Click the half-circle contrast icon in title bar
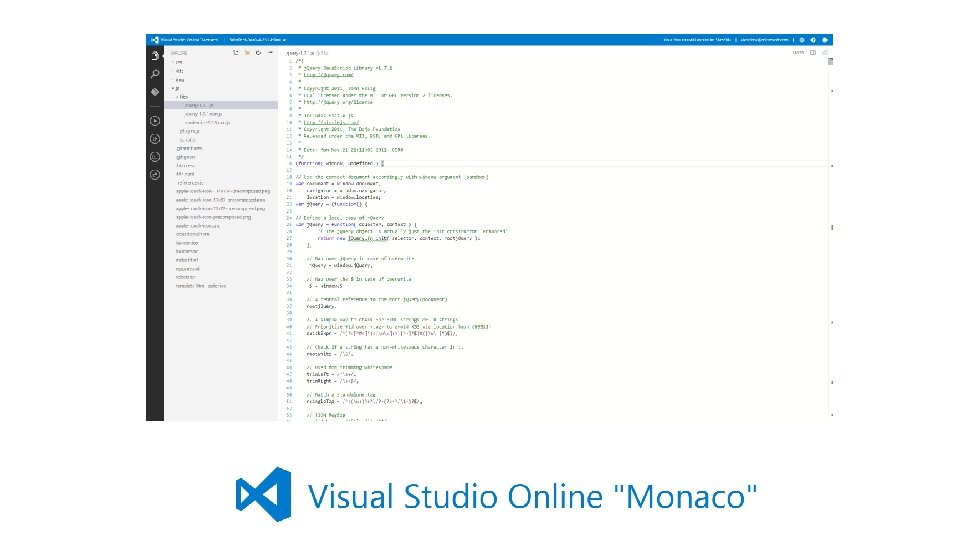979x551 pixels. pyautogui.click(x=813, y=40)
